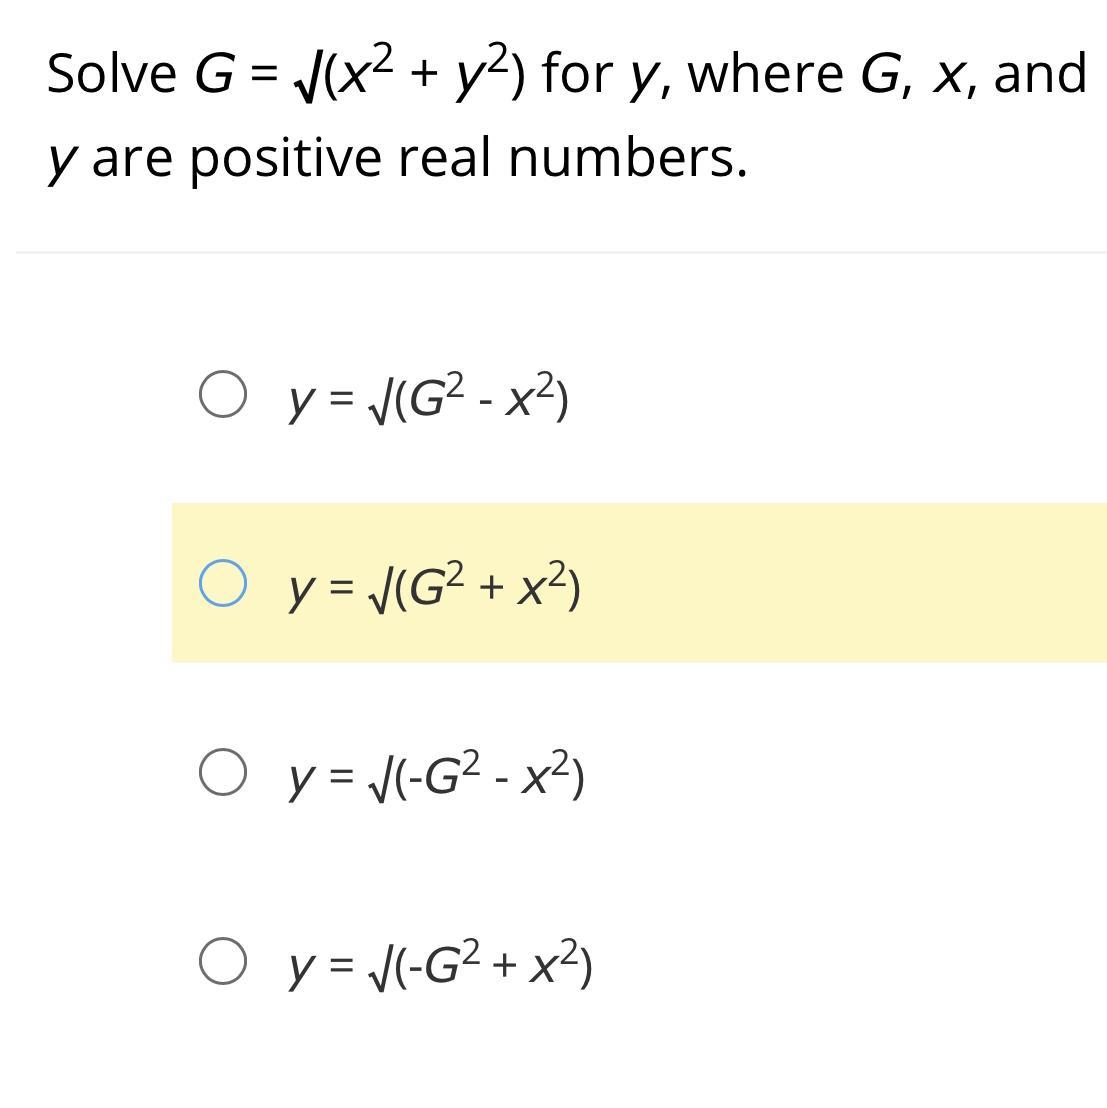Pick radio button for y = √(-G² - x²)
Viewport: 1107px width, 1108px height.
(222, 772)
